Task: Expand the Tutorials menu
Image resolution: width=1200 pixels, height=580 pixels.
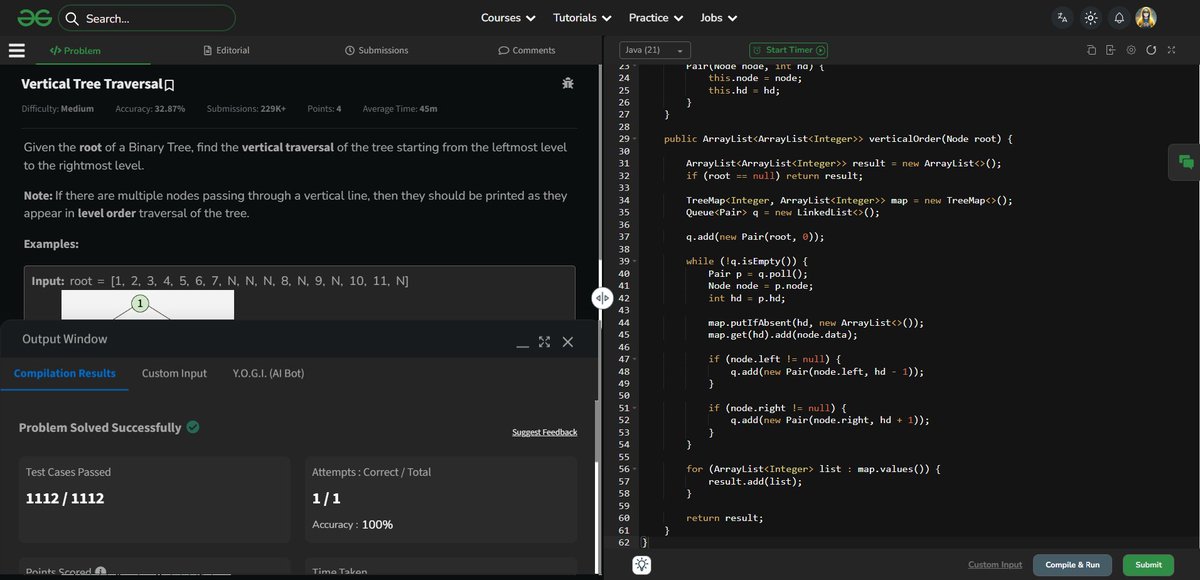Action: point(582,18)
